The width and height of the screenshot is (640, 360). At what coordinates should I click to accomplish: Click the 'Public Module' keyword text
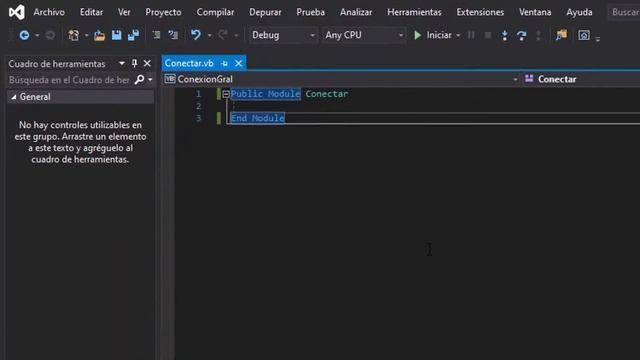pos(266,94)
